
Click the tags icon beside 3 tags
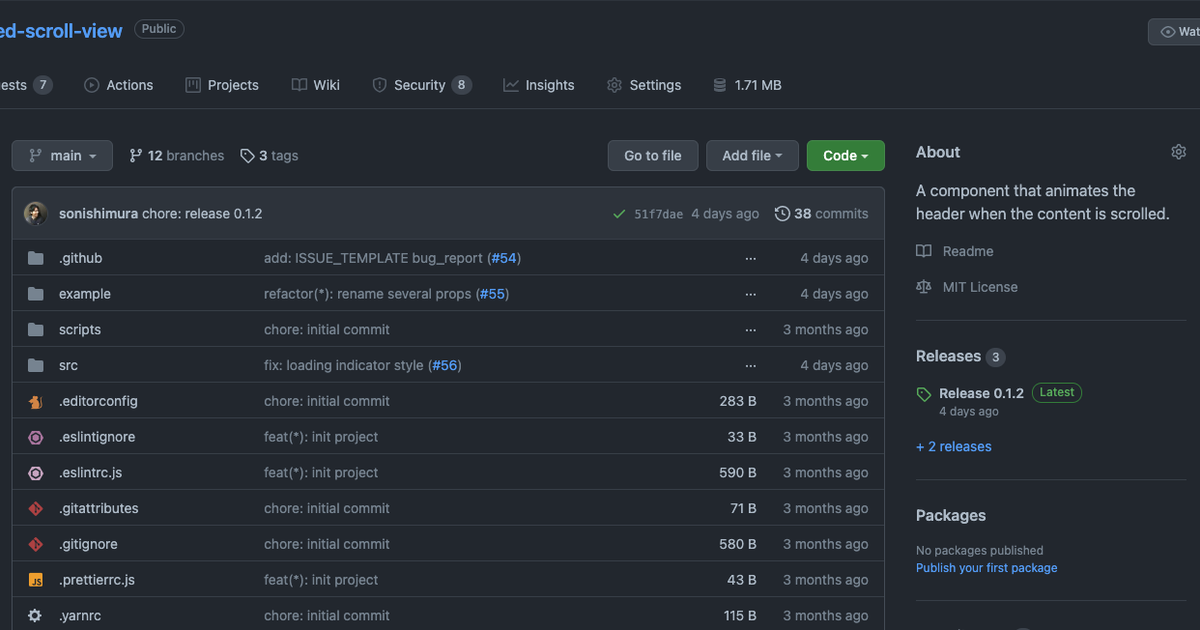pyautogui.click(x=247, y=156)
